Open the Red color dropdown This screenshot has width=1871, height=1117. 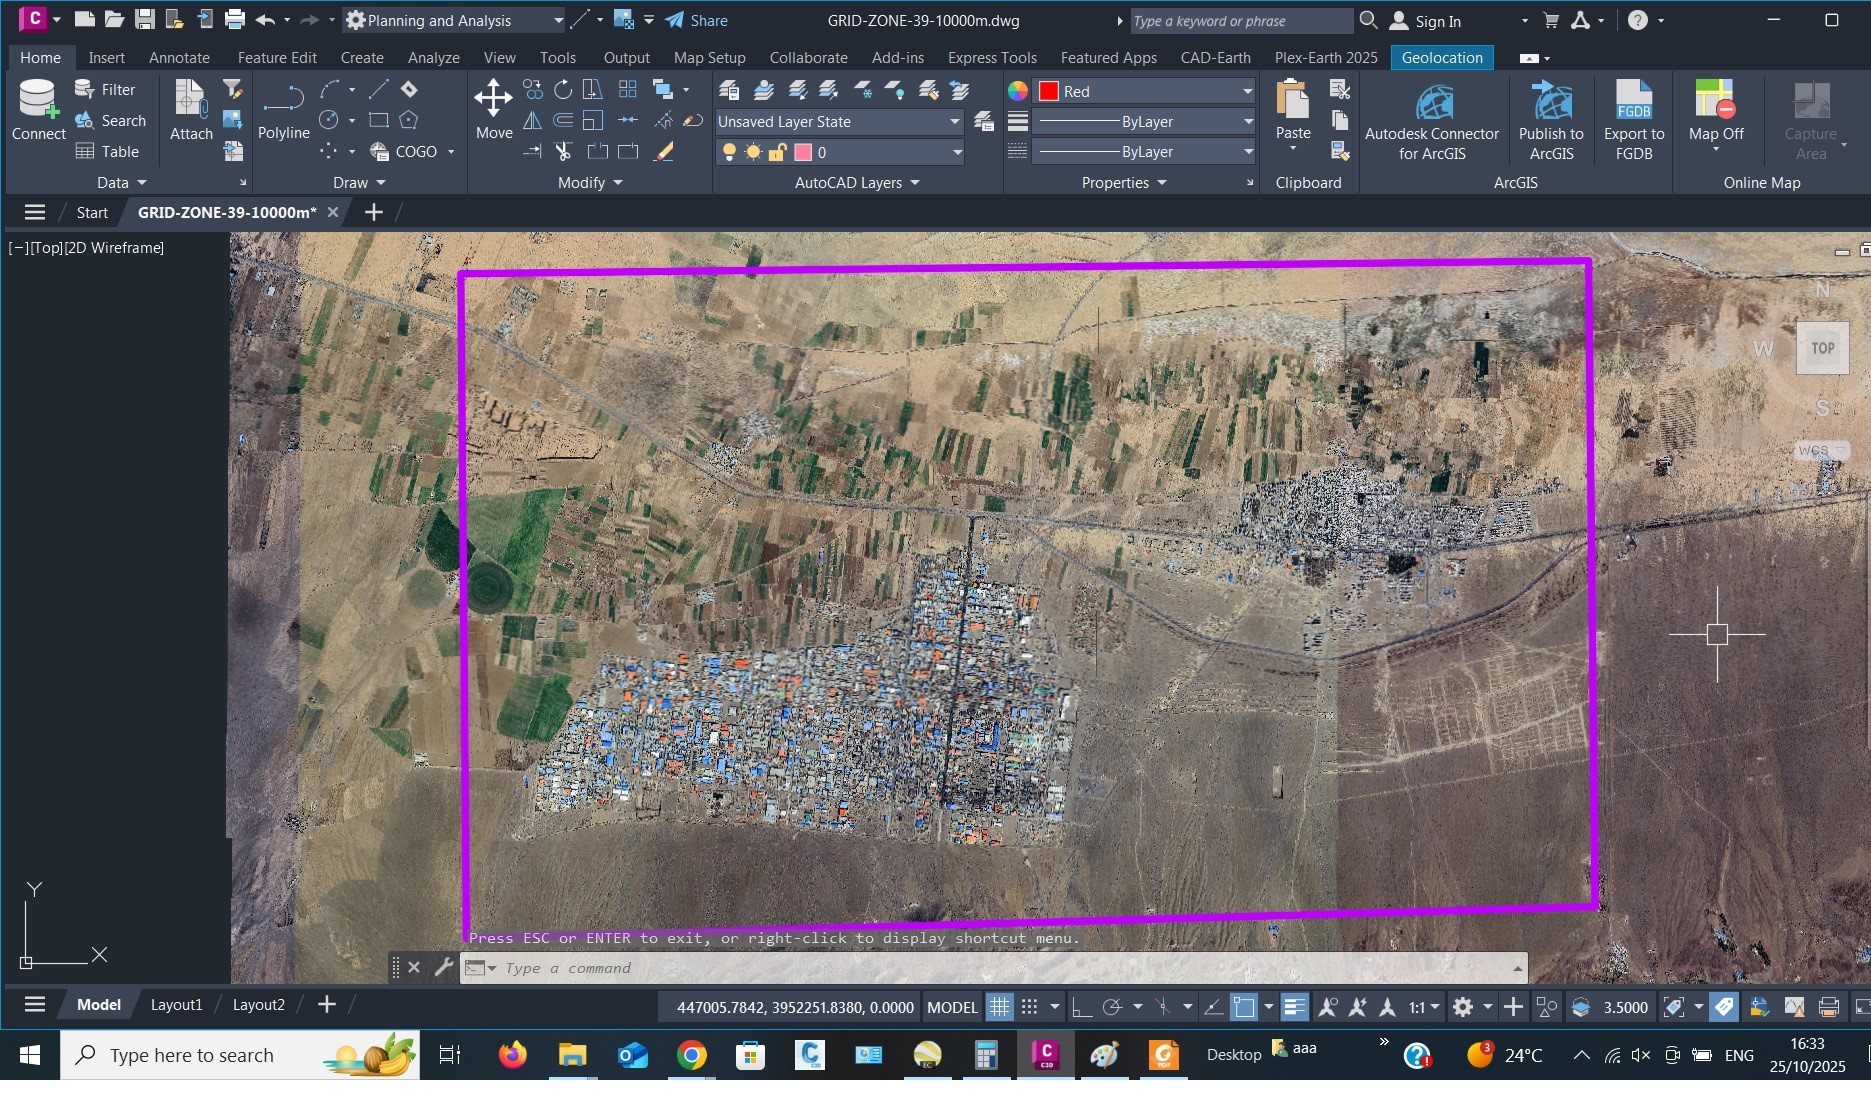(1145, 91)
